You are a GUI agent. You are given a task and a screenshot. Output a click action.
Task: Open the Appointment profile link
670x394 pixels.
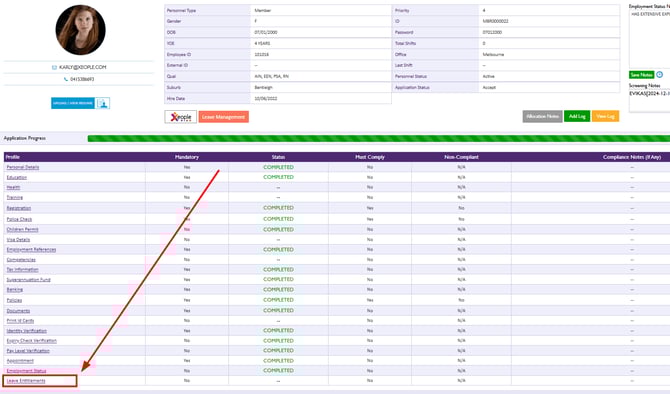20,361
